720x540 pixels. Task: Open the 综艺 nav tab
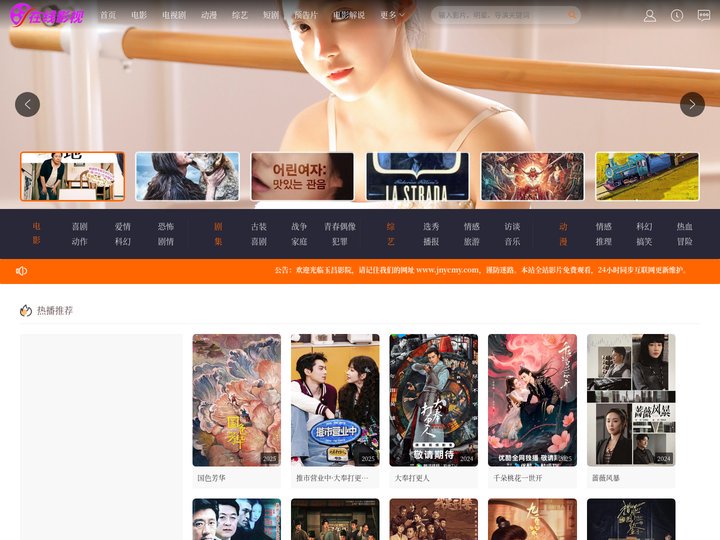pos(240,15)
